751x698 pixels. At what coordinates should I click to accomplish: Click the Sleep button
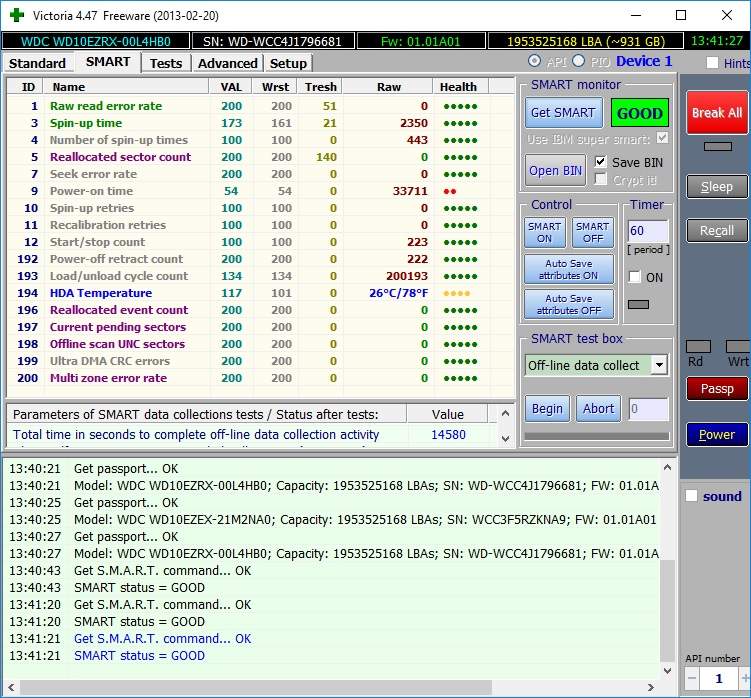coord(717,187)
